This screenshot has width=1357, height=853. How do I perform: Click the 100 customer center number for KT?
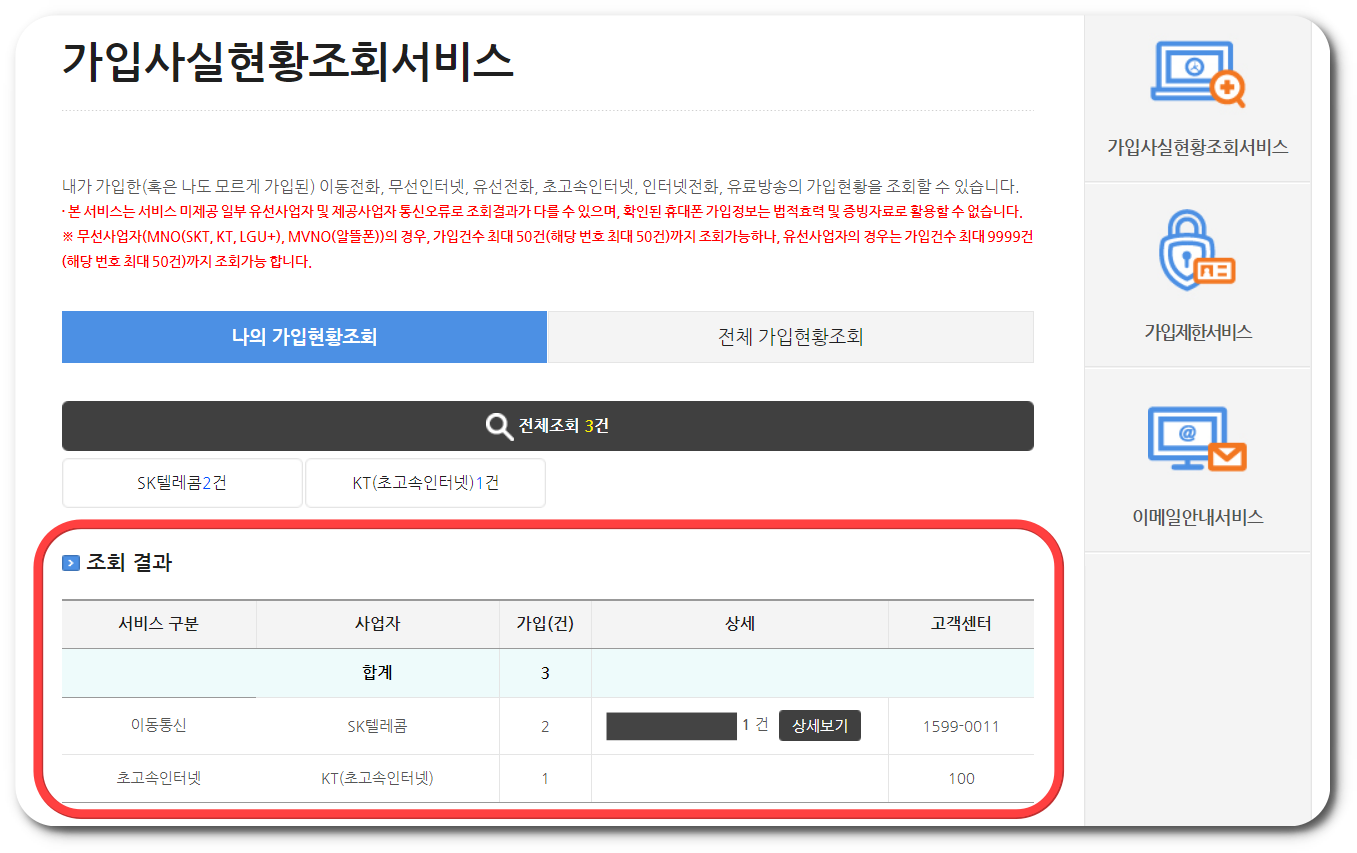[x=961, y=778]
